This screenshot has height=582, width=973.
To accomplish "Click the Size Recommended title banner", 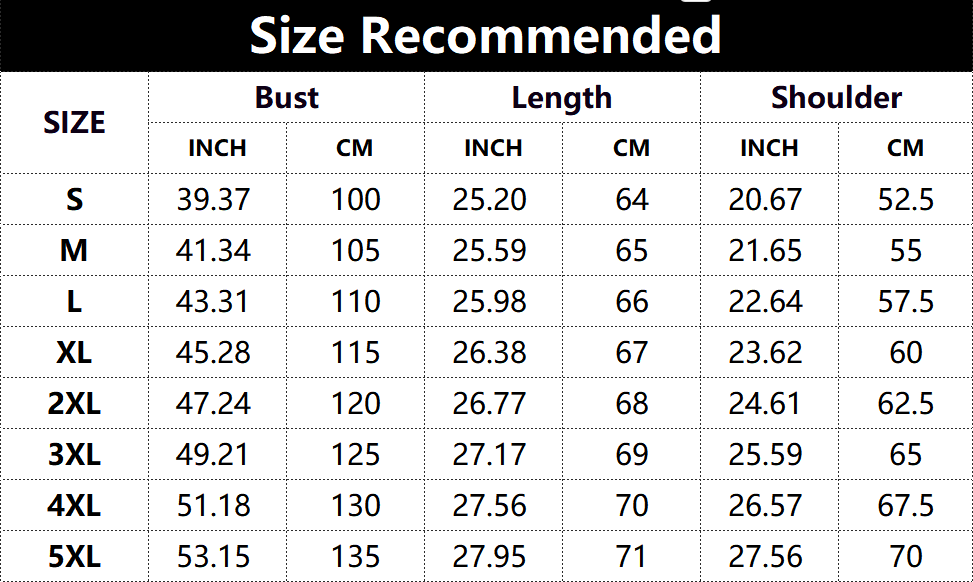I will click(485, 36).
